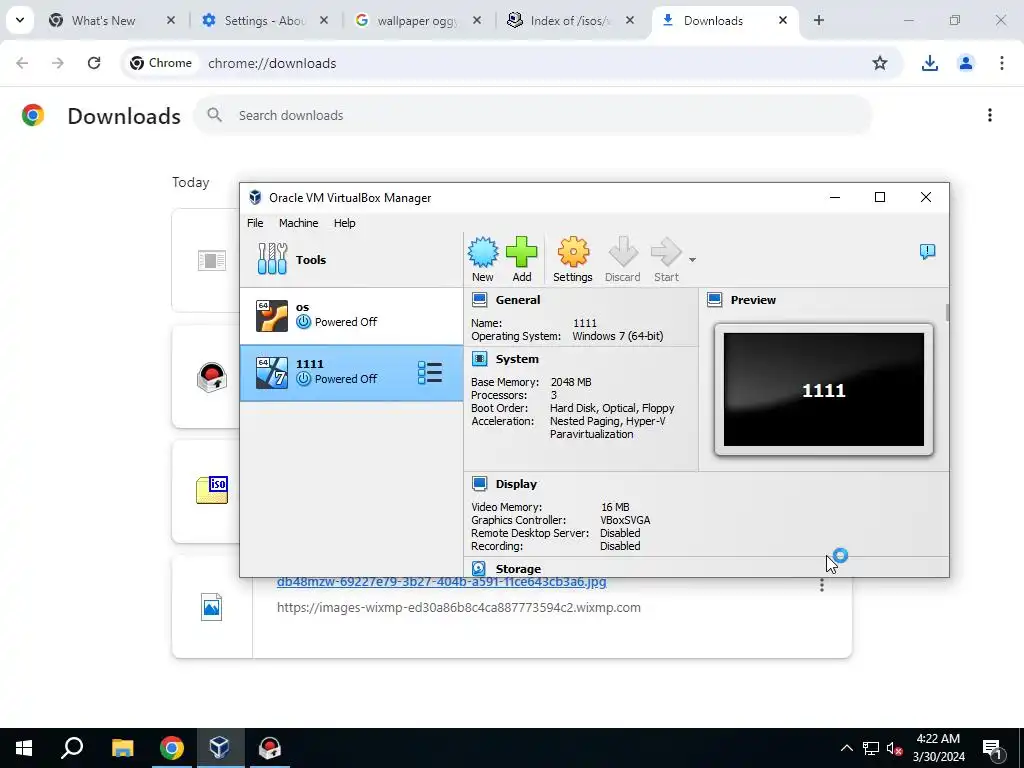Click the General section monitor icon
The height and width of the screenshot is (768, 1024).
pos(479,300)
